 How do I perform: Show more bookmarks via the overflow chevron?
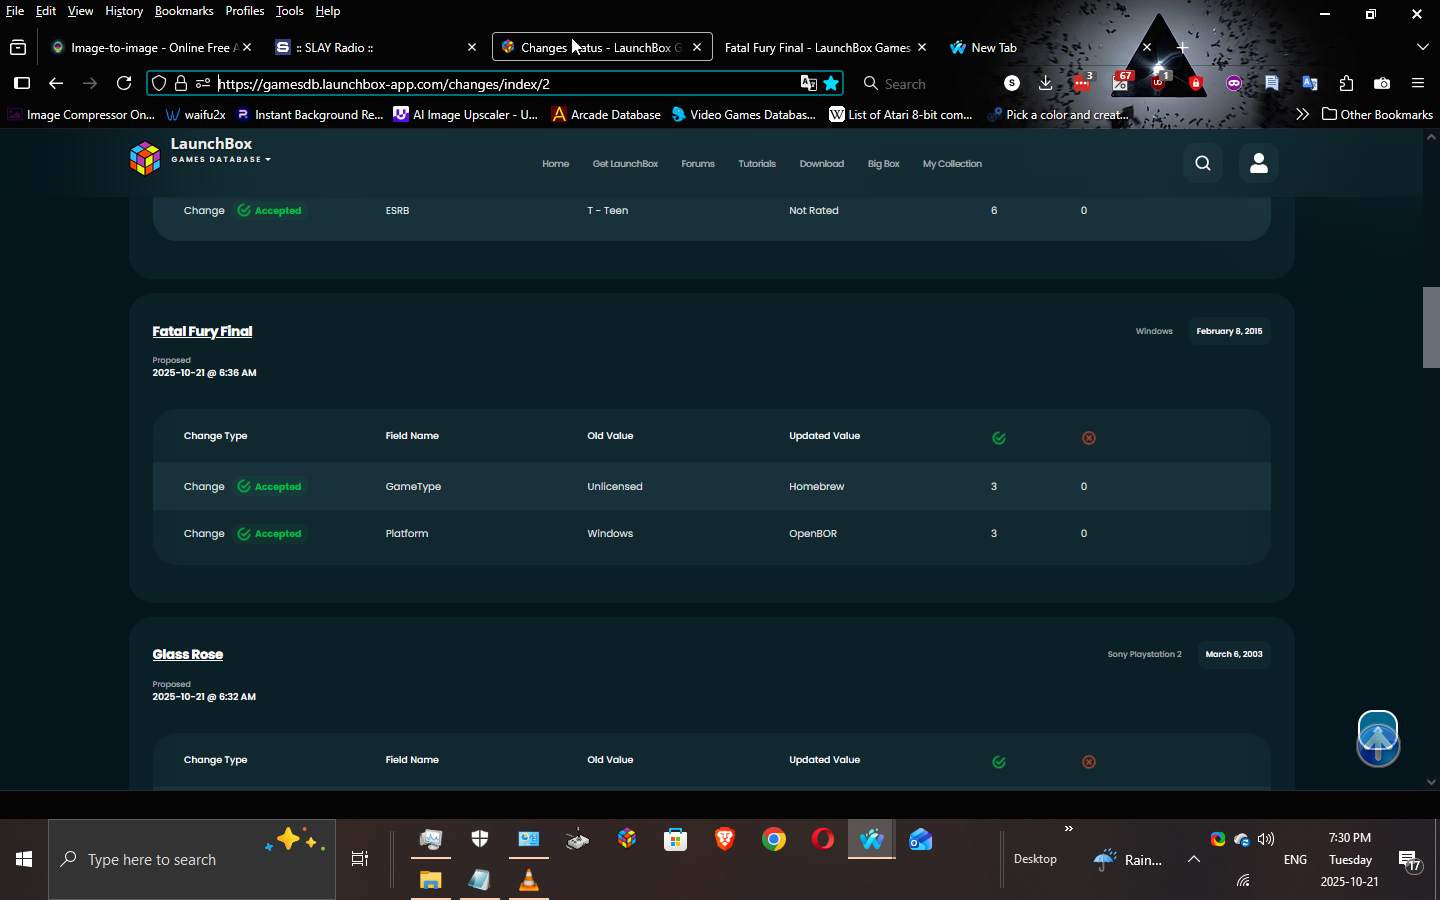point(1301,115)
